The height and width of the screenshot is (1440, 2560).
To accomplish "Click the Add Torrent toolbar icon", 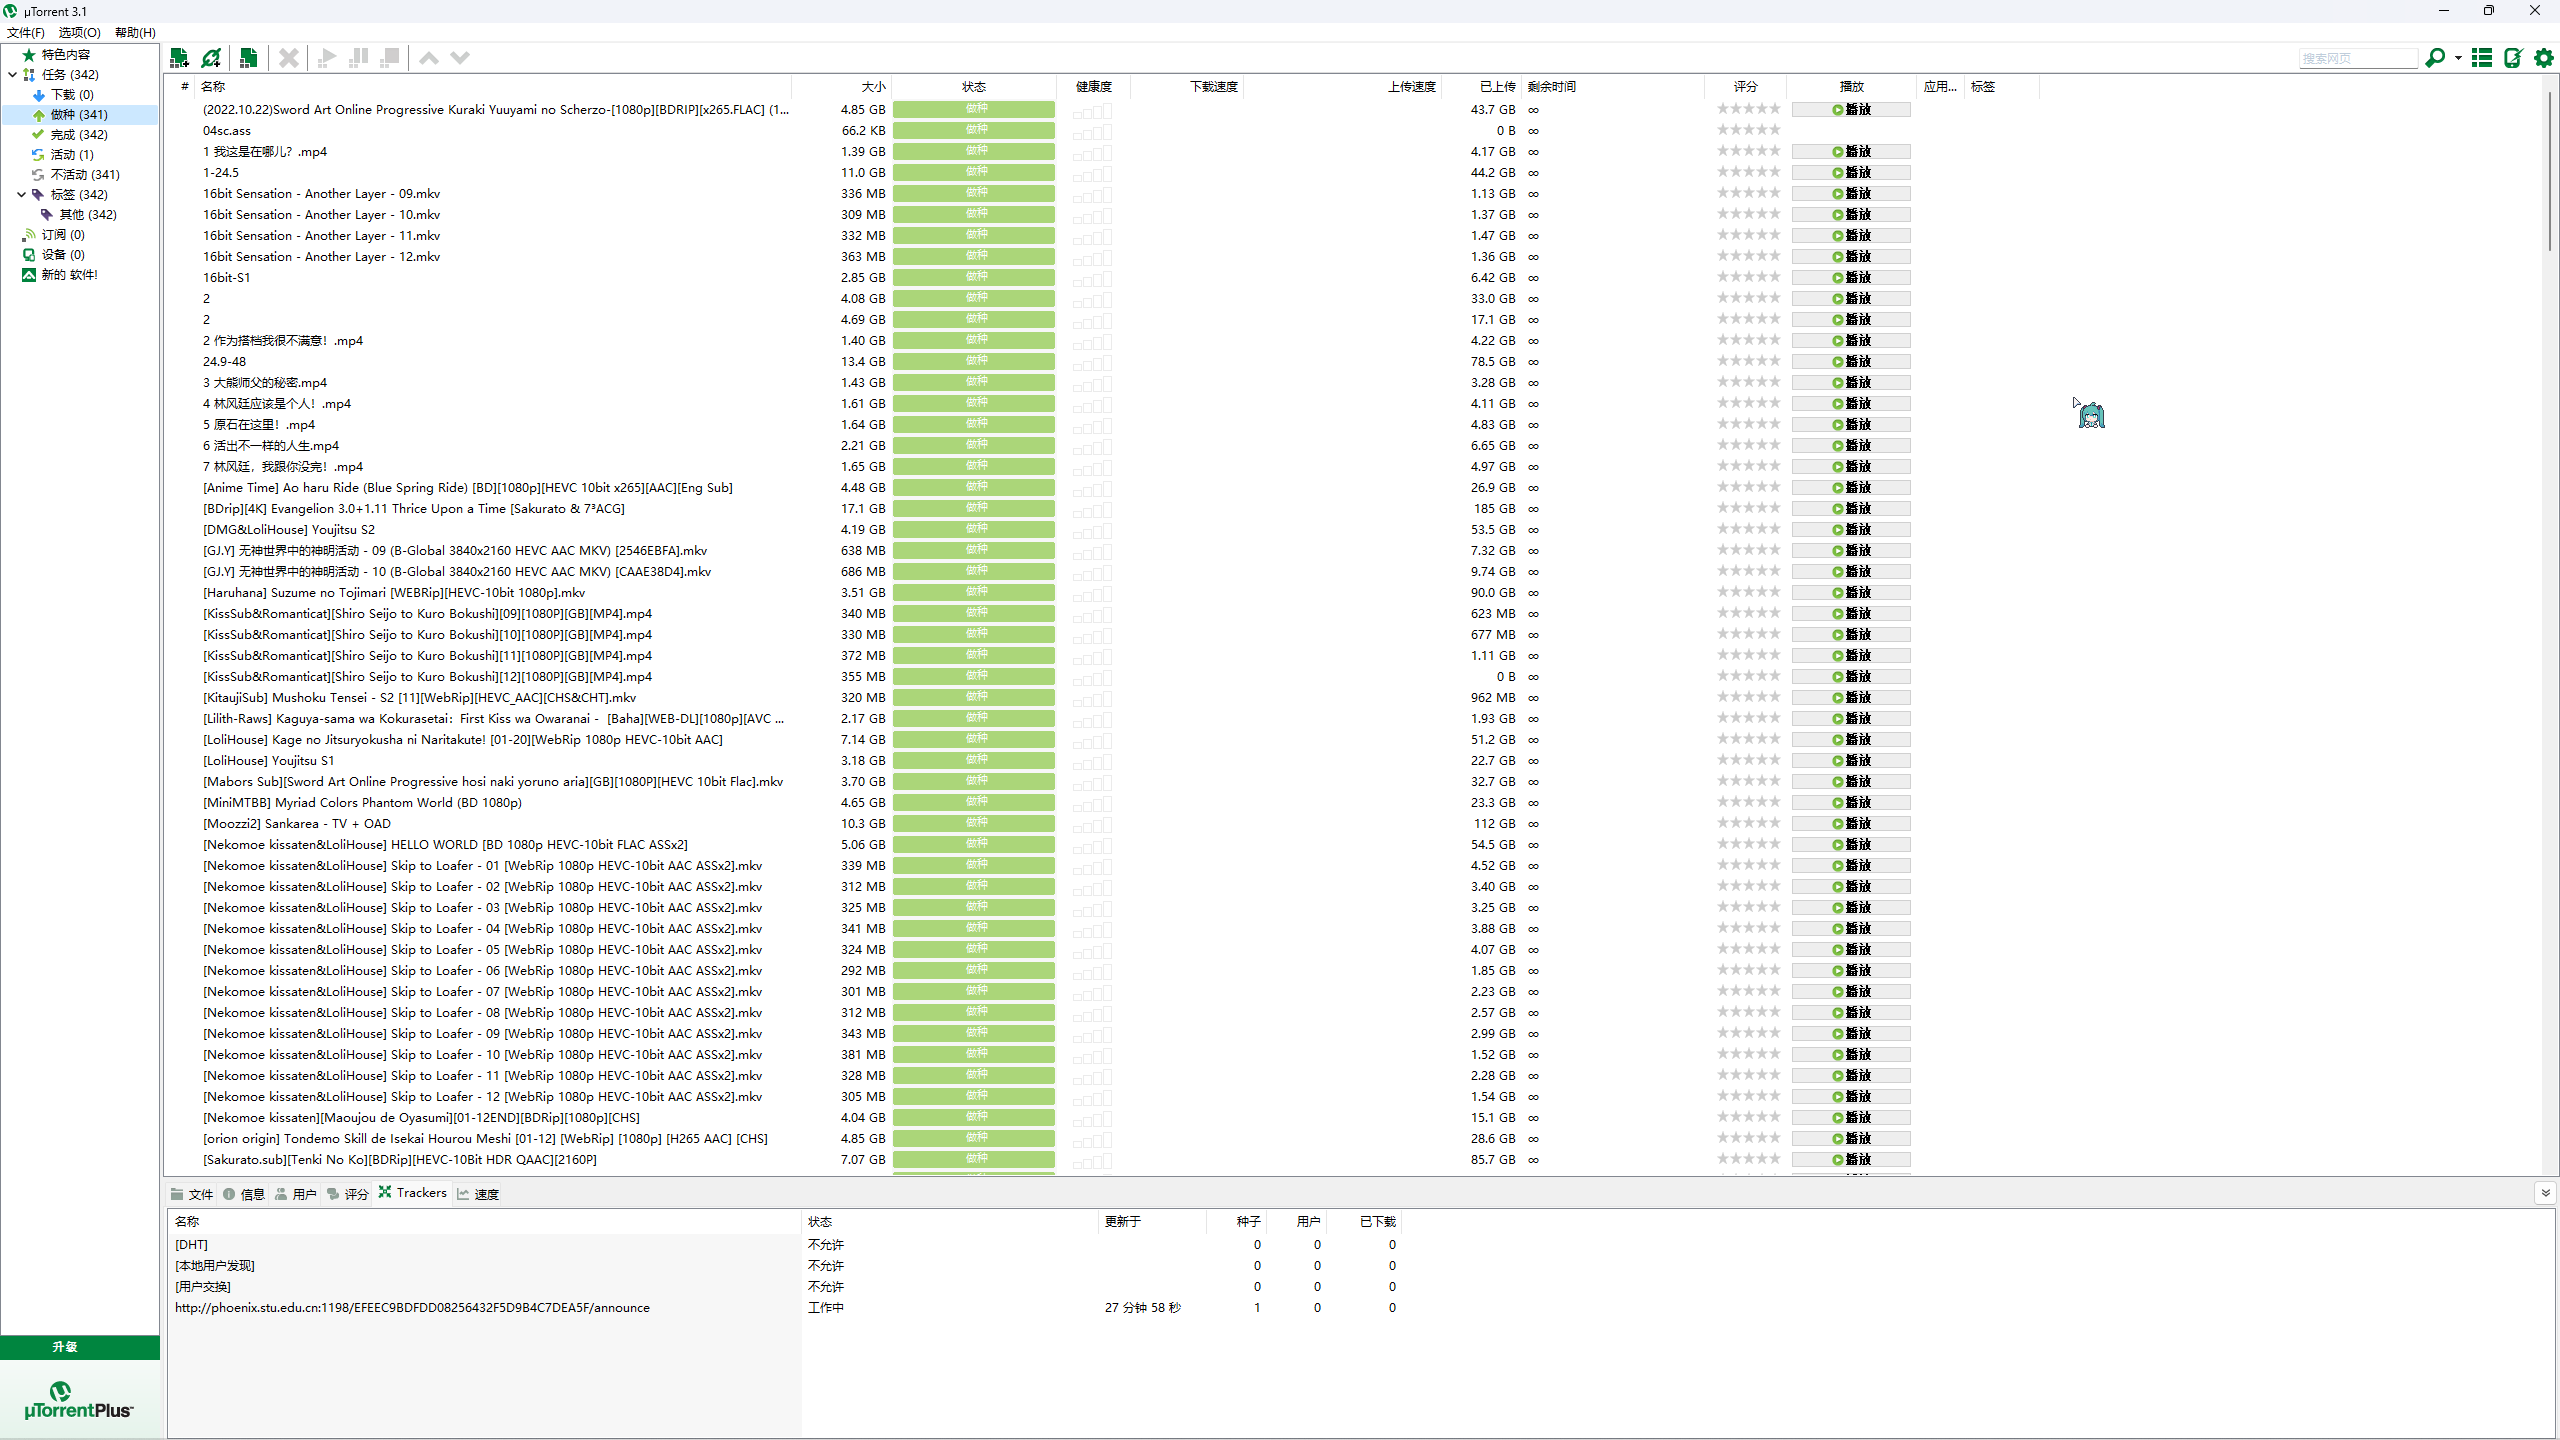I will click(x=180, y=58).
